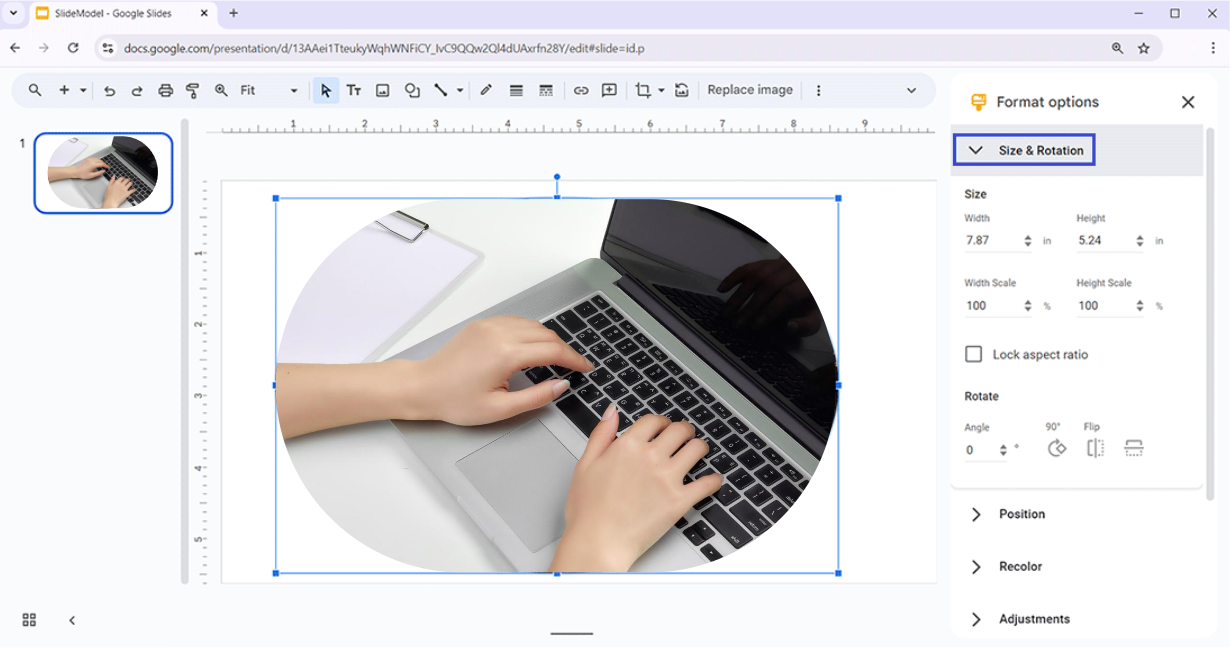This screenshot has width=1230, height=650.
Task: Select slide 1 thumbnail in filmstrip
Action: click(103, 173)
